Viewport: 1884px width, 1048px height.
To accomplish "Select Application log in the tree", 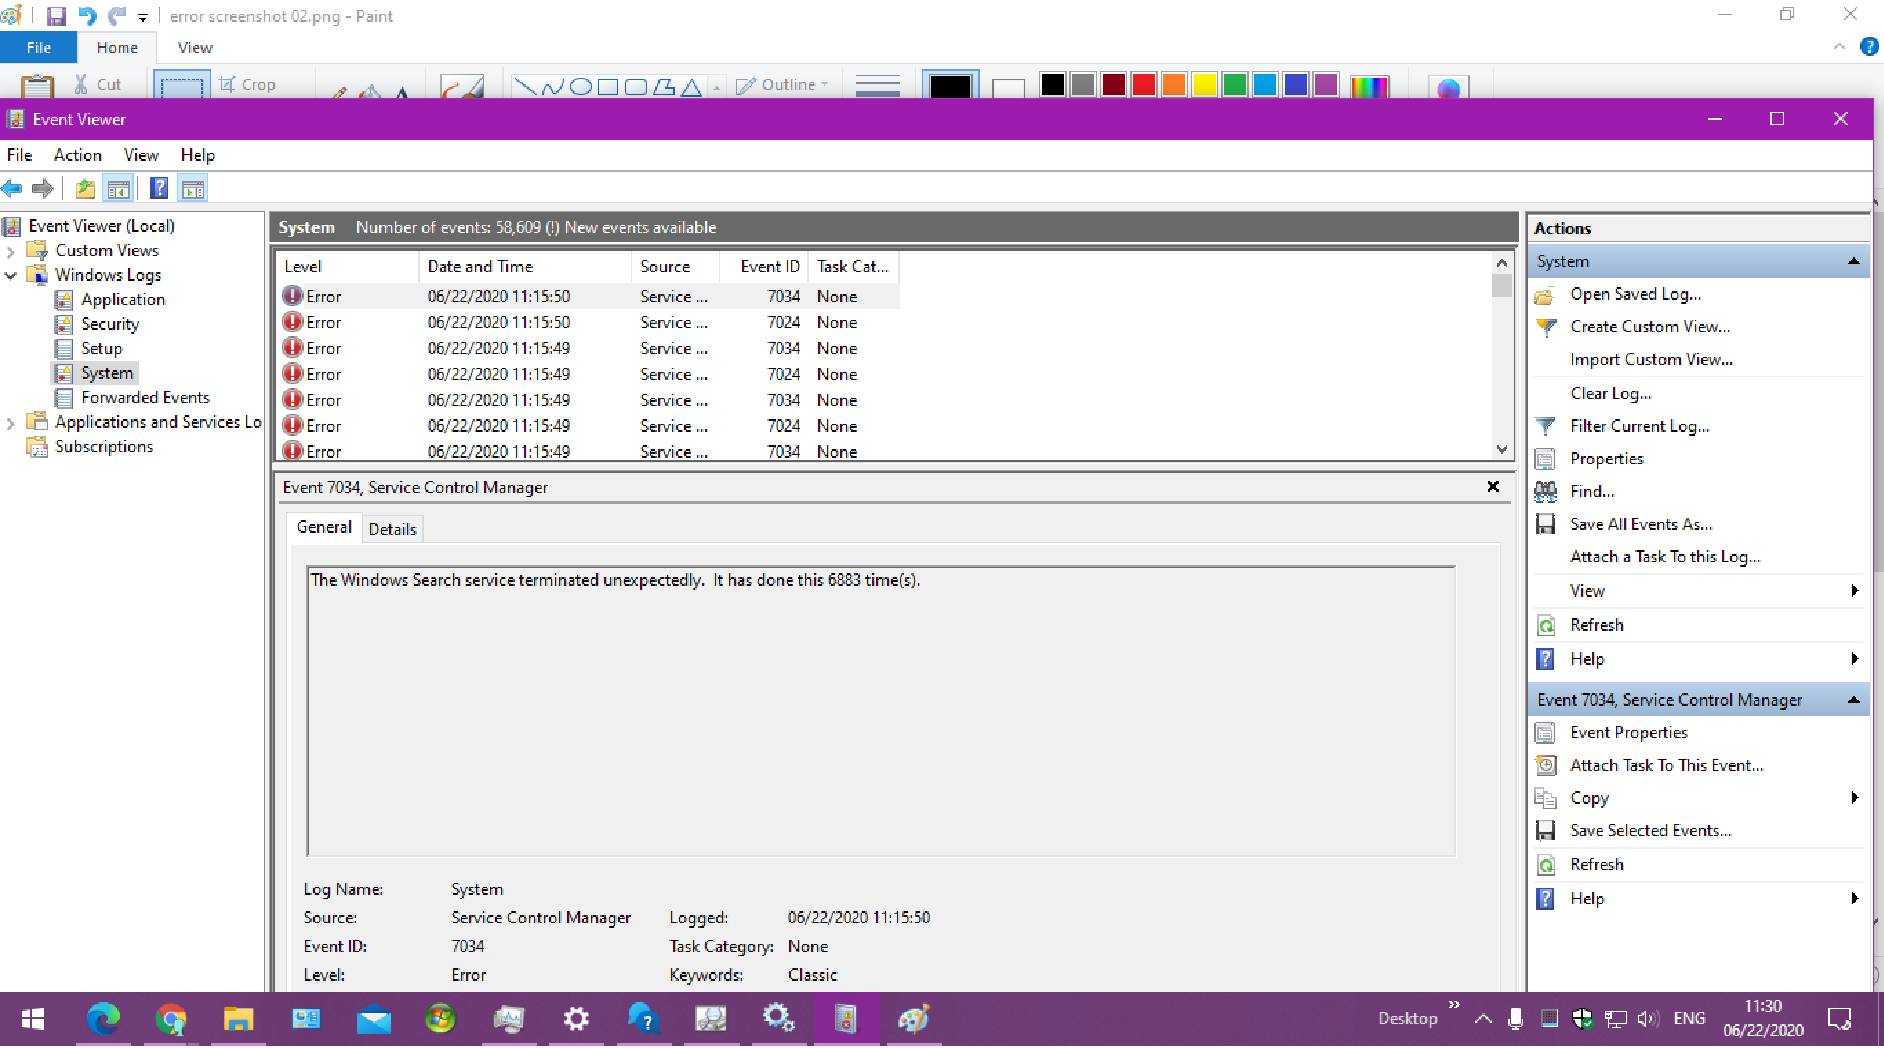I will tap(122, 300).
